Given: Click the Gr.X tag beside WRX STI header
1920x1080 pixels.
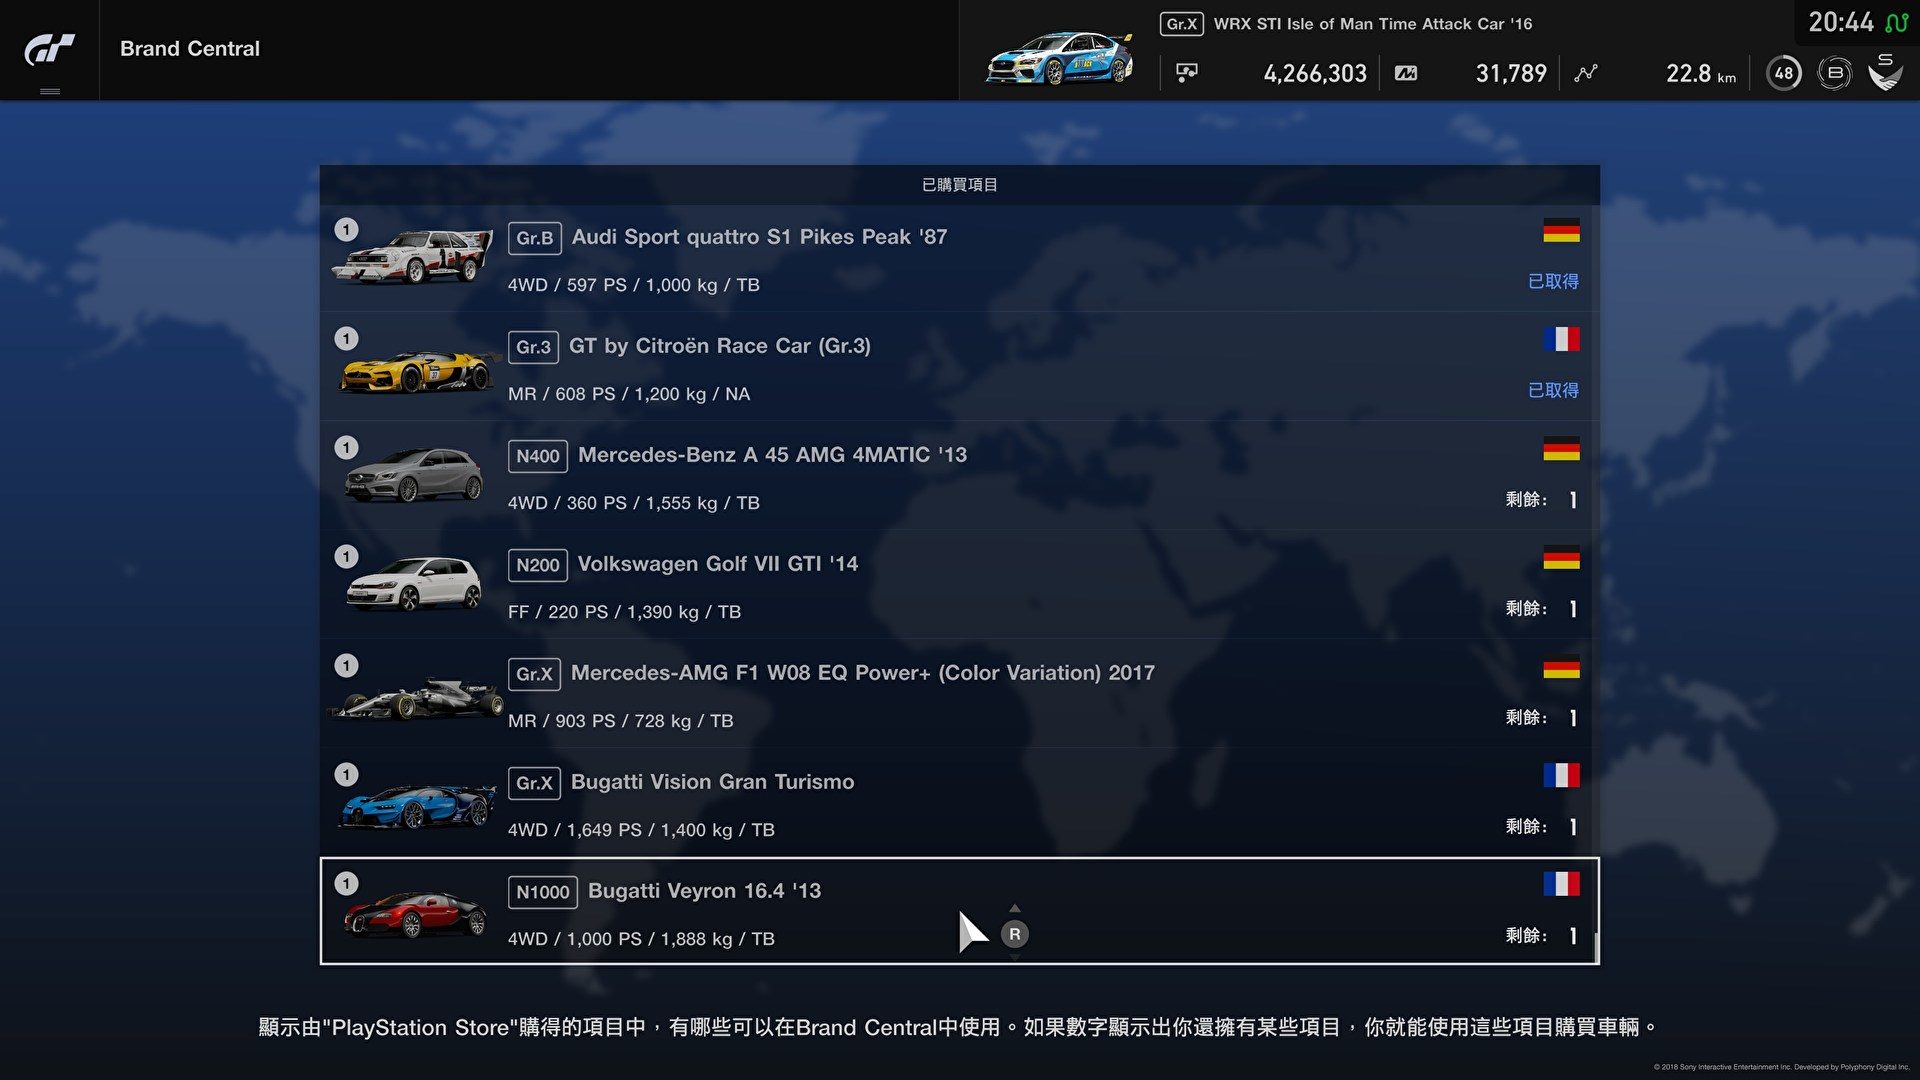Looking at the screenshot, I should point(1181,24).
